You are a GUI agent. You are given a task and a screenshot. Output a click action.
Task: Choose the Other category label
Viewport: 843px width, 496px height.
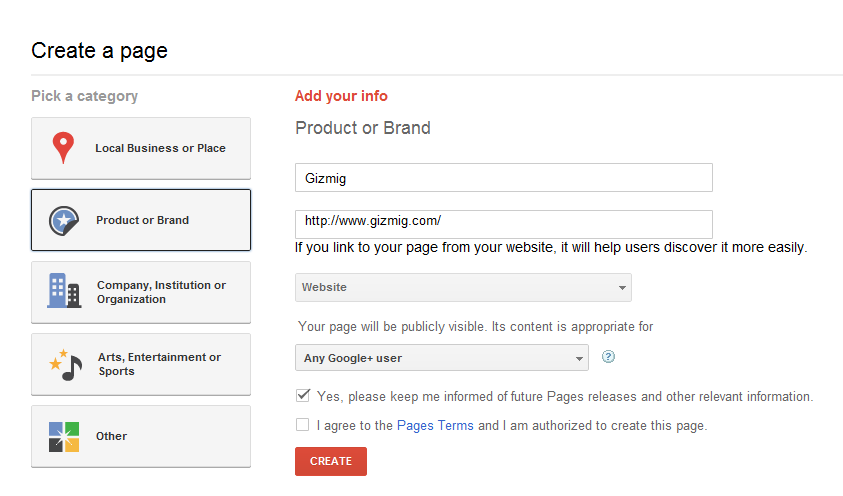coord(111,436)
